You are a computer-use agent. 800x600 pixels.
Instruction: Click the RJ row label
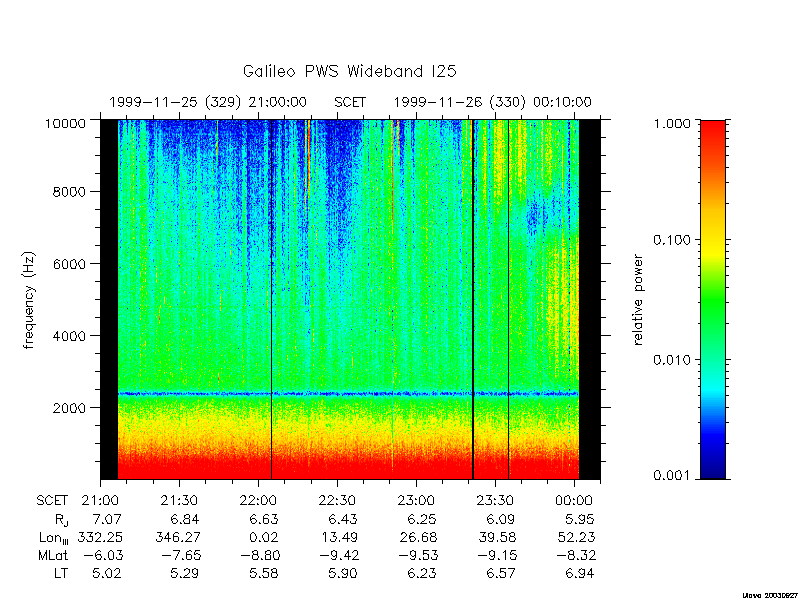61,520
